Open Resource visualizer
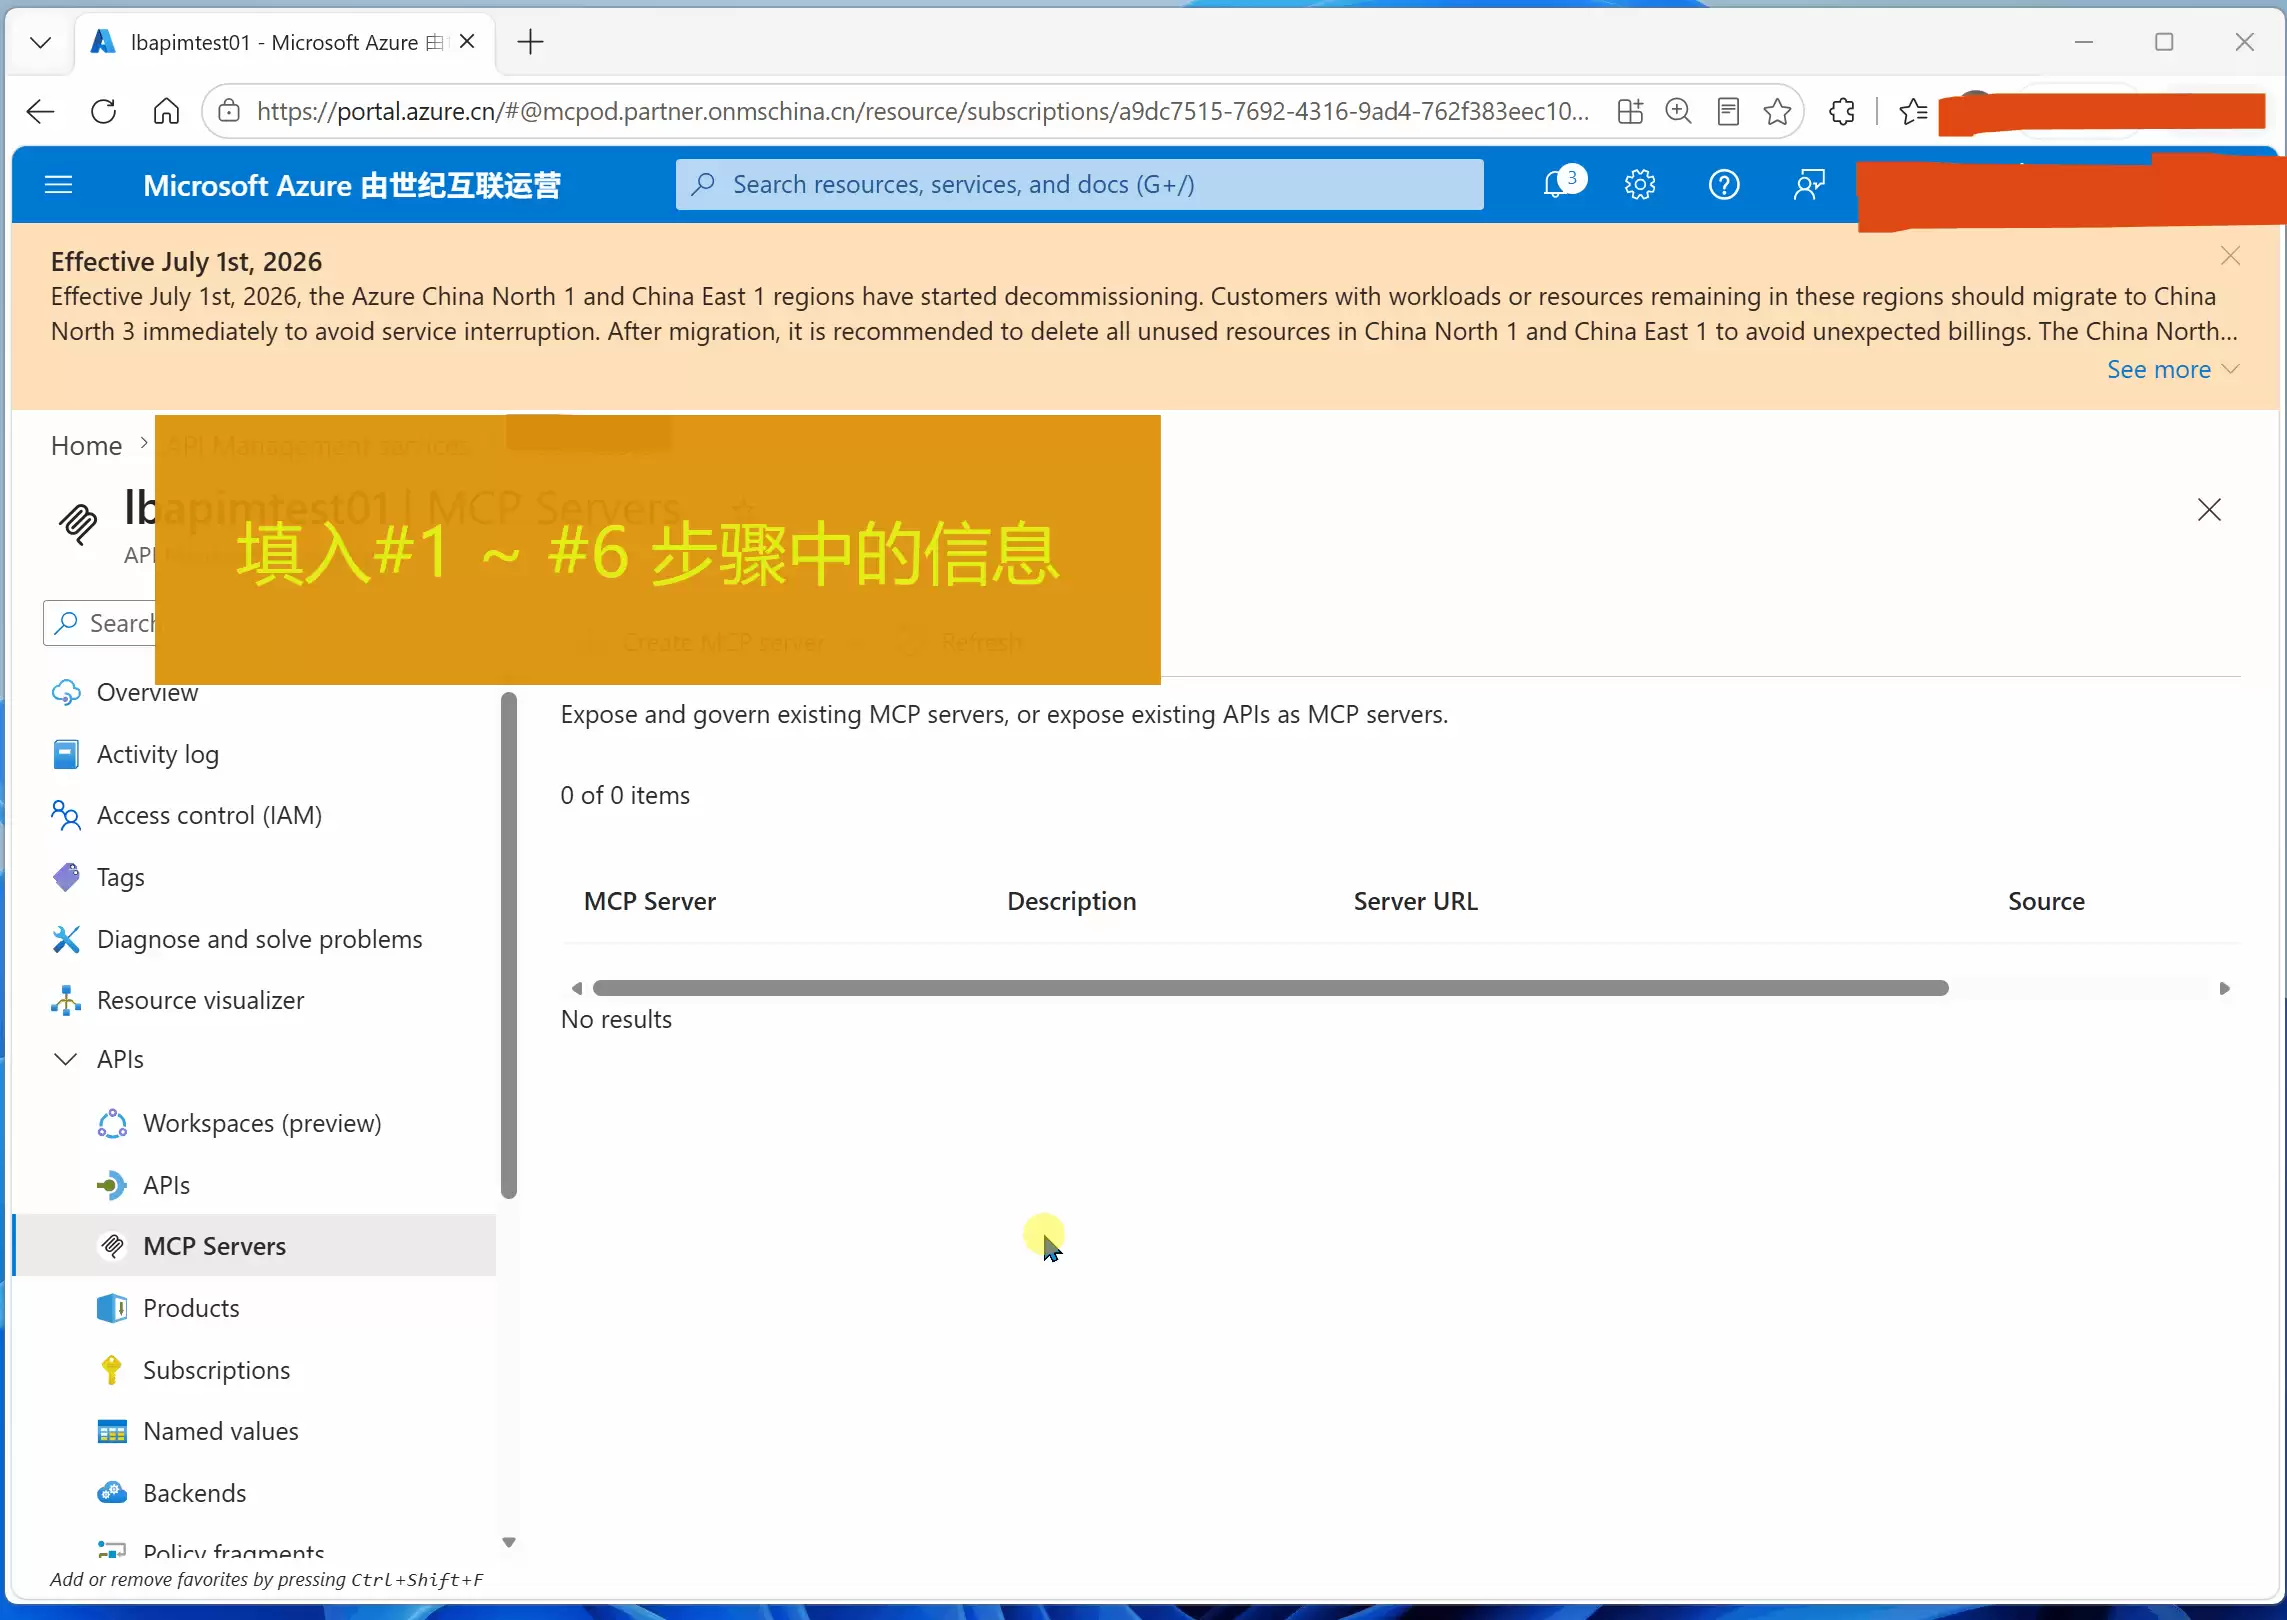This screenshot has width=2287, height=1620. [x=200, y=1000]
